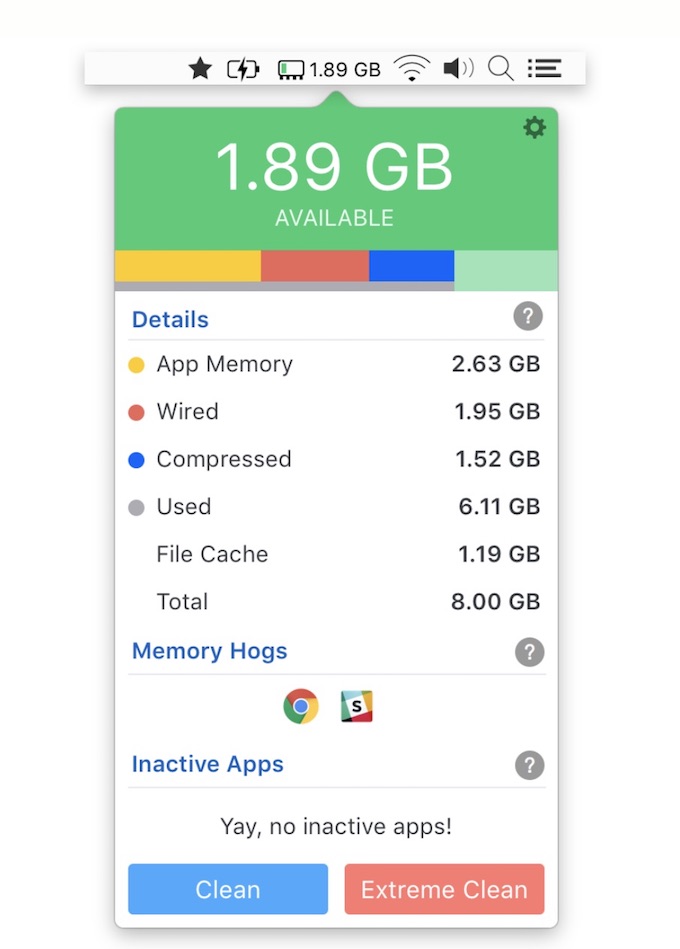Viewport: 680px width, 949px height.
Task: Click the Slack memory hog icon
Action: 356,707
